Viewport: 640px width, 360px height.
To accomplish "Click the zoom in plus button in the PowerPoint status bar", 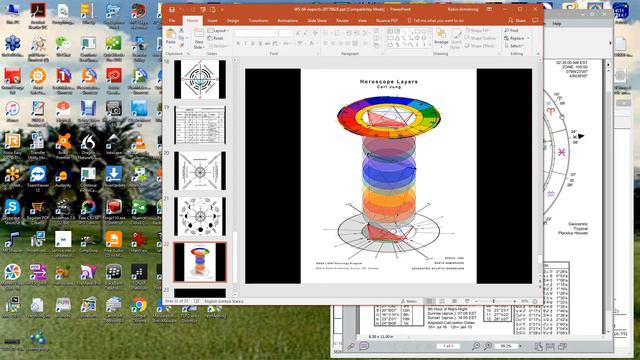I will [x=514, y=301].
